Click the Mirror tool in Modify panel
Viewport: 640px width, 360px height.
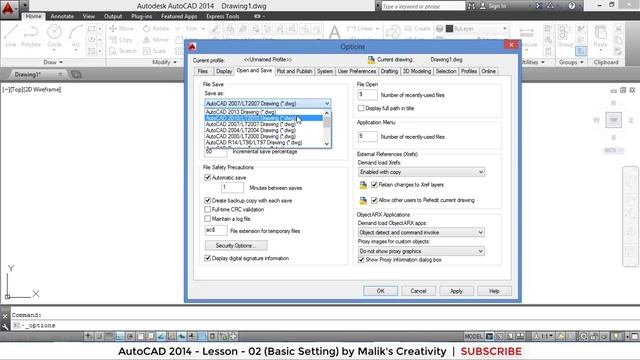click(x=156, y=40)
